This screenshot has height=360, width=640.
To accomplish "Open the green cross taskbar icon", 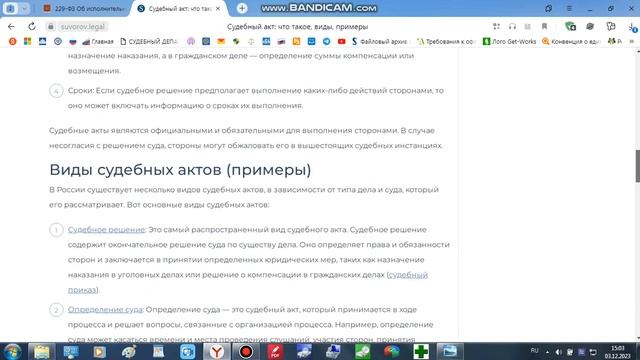I will click(x=421, y=351).
